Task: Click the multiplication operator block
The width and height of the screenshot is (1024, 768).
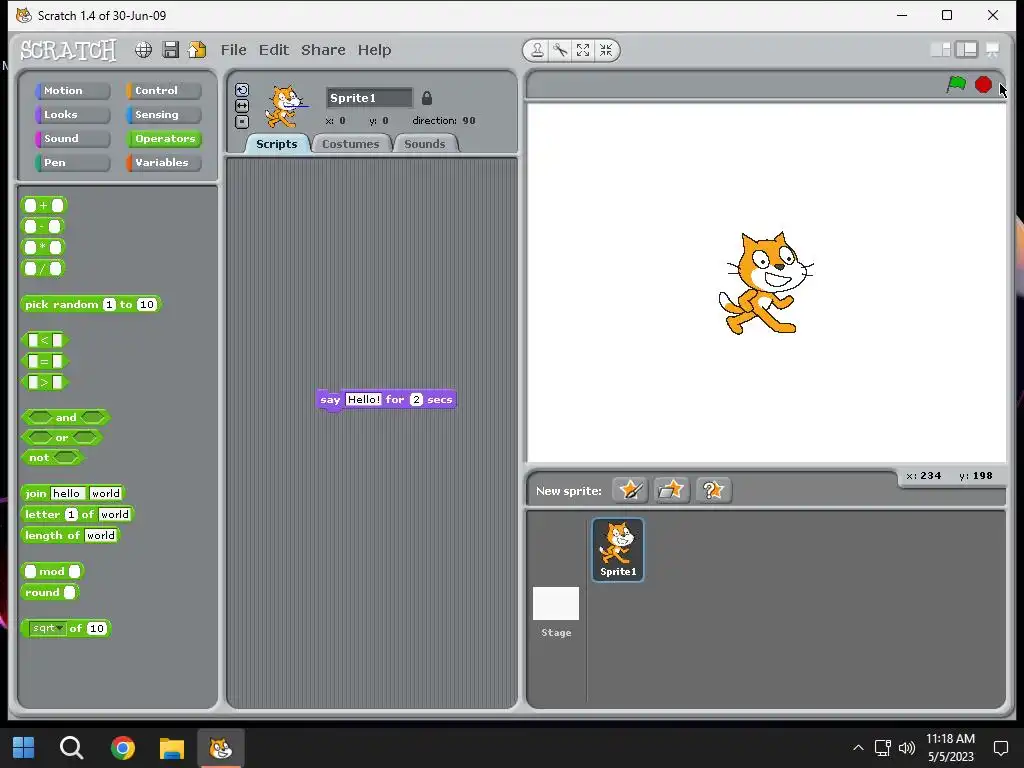Action: 43,248
